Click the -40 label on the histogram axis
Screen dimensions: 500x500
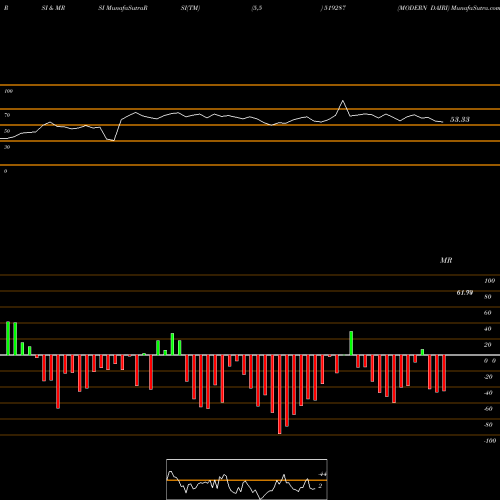[488, 393]
